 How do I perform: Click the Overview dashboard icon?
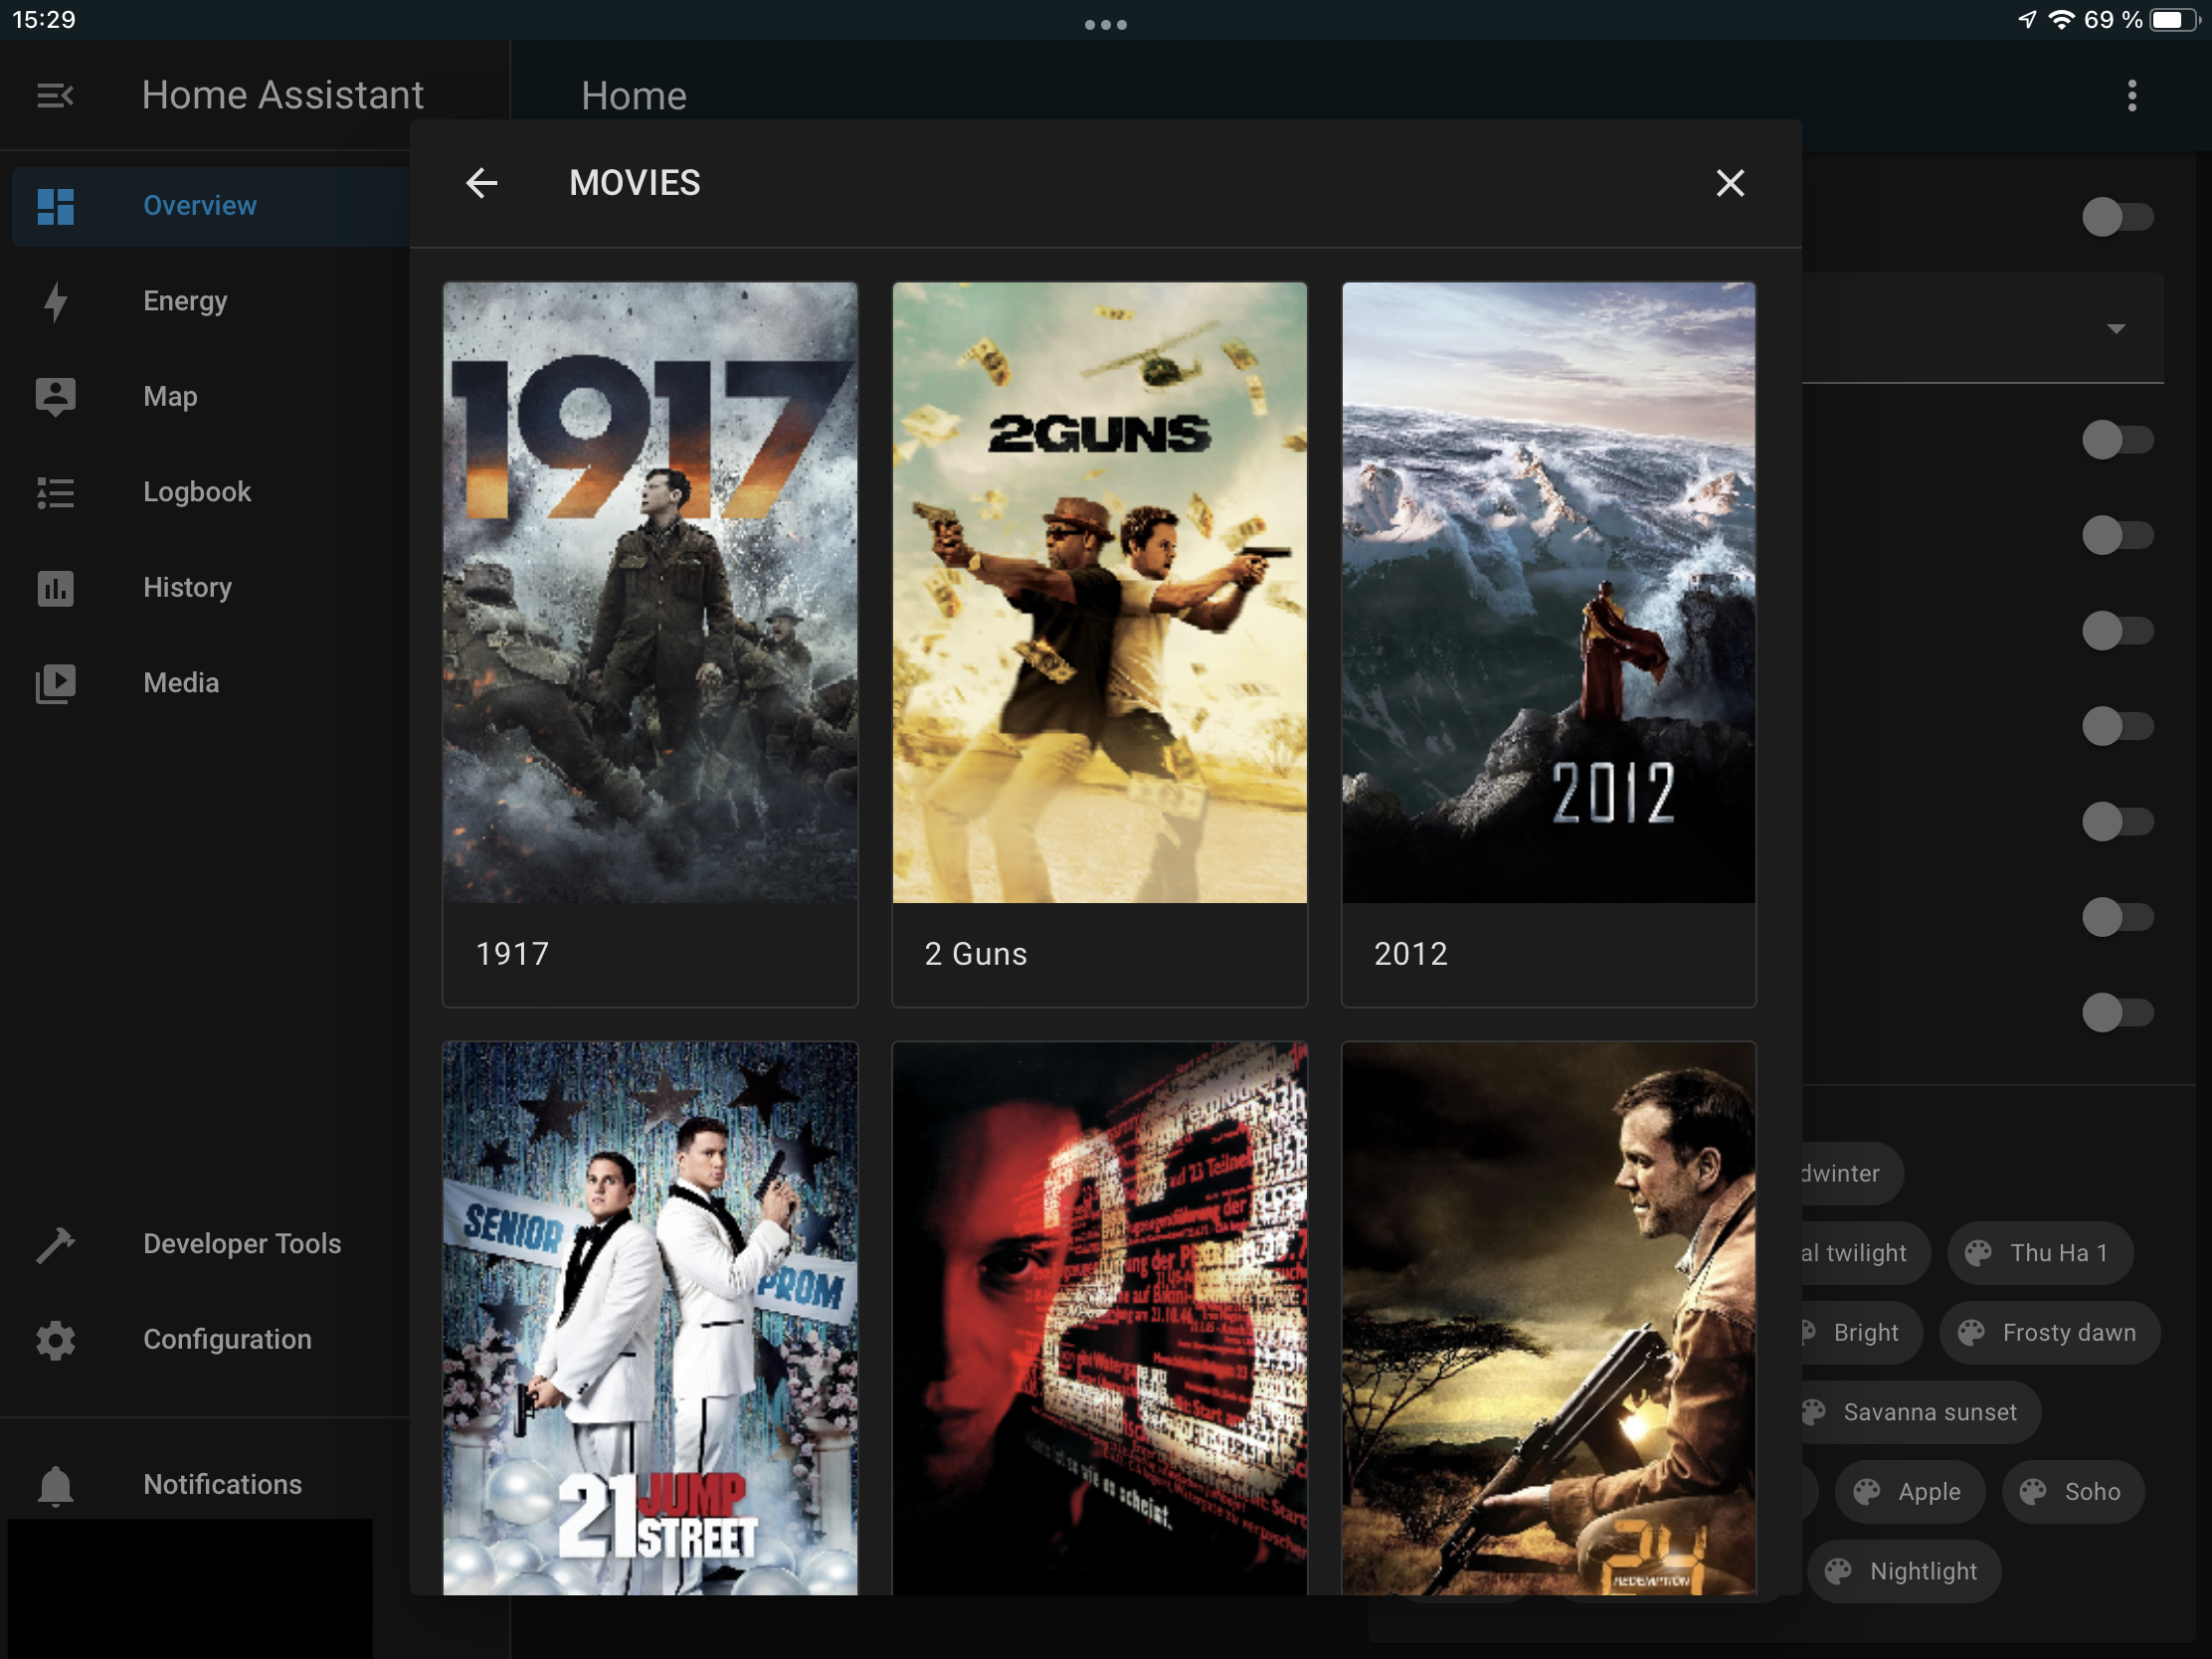coord(56,206)
